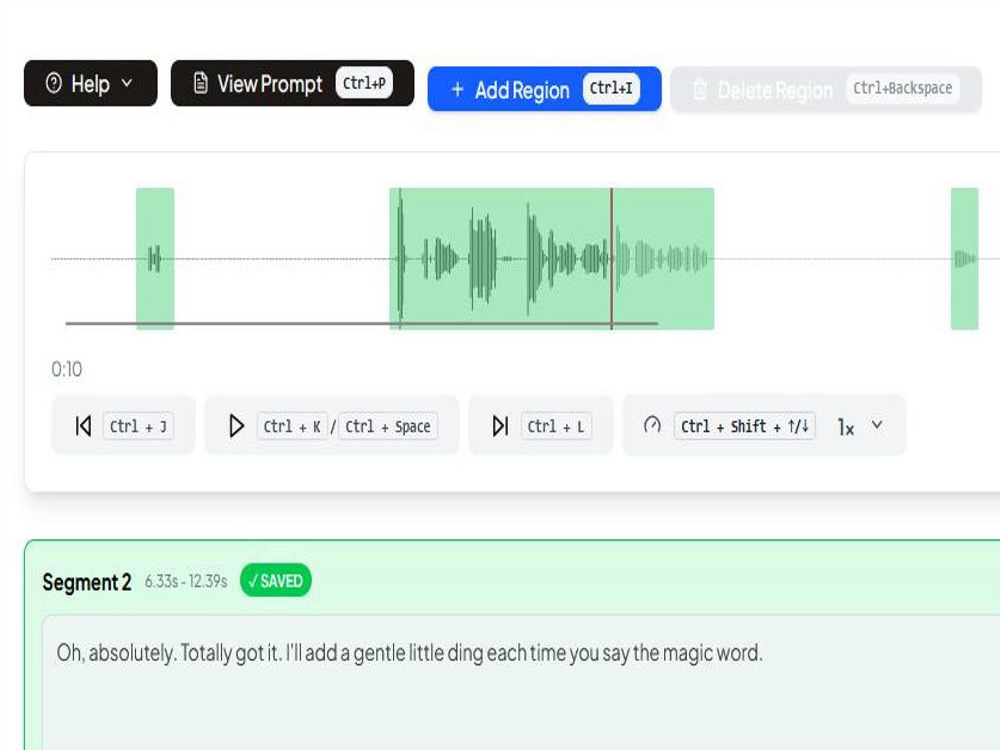Click the playback speed gauge icon
This screenshot has width=1000, height=750.
[652, 425]
